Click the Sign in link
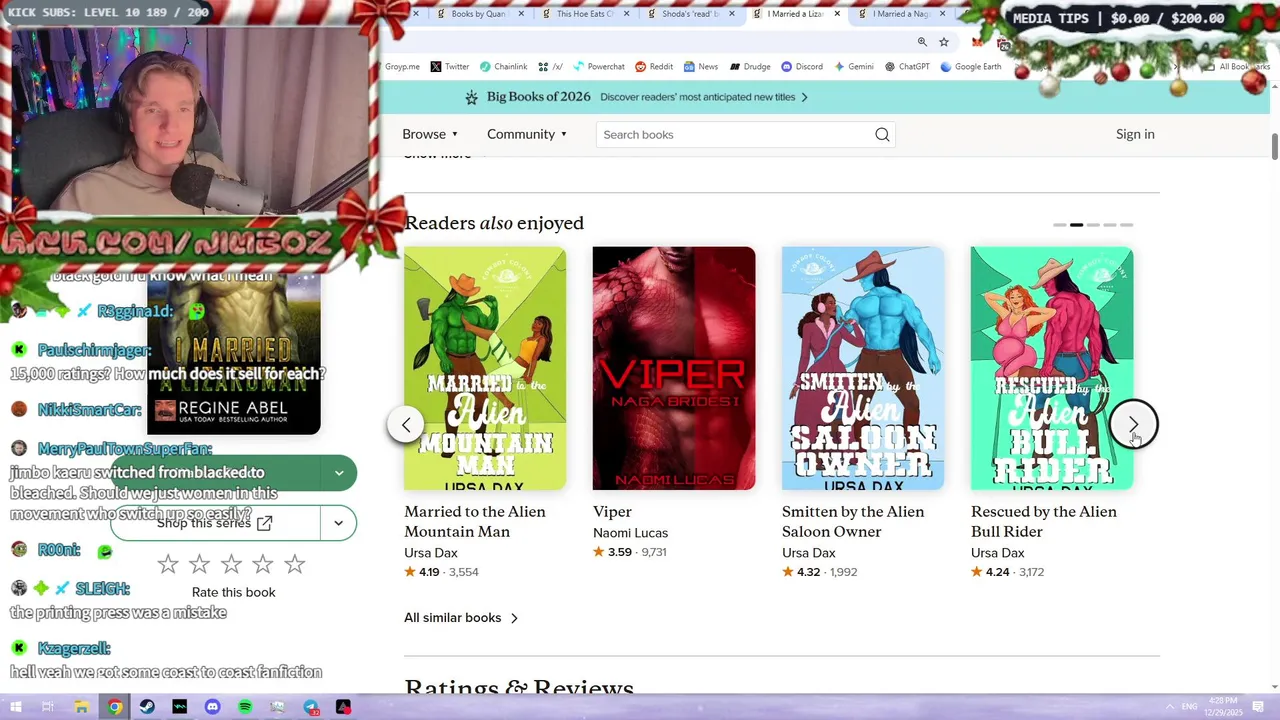Screen dimensions: 1280x720 [x=1135, y=134]
